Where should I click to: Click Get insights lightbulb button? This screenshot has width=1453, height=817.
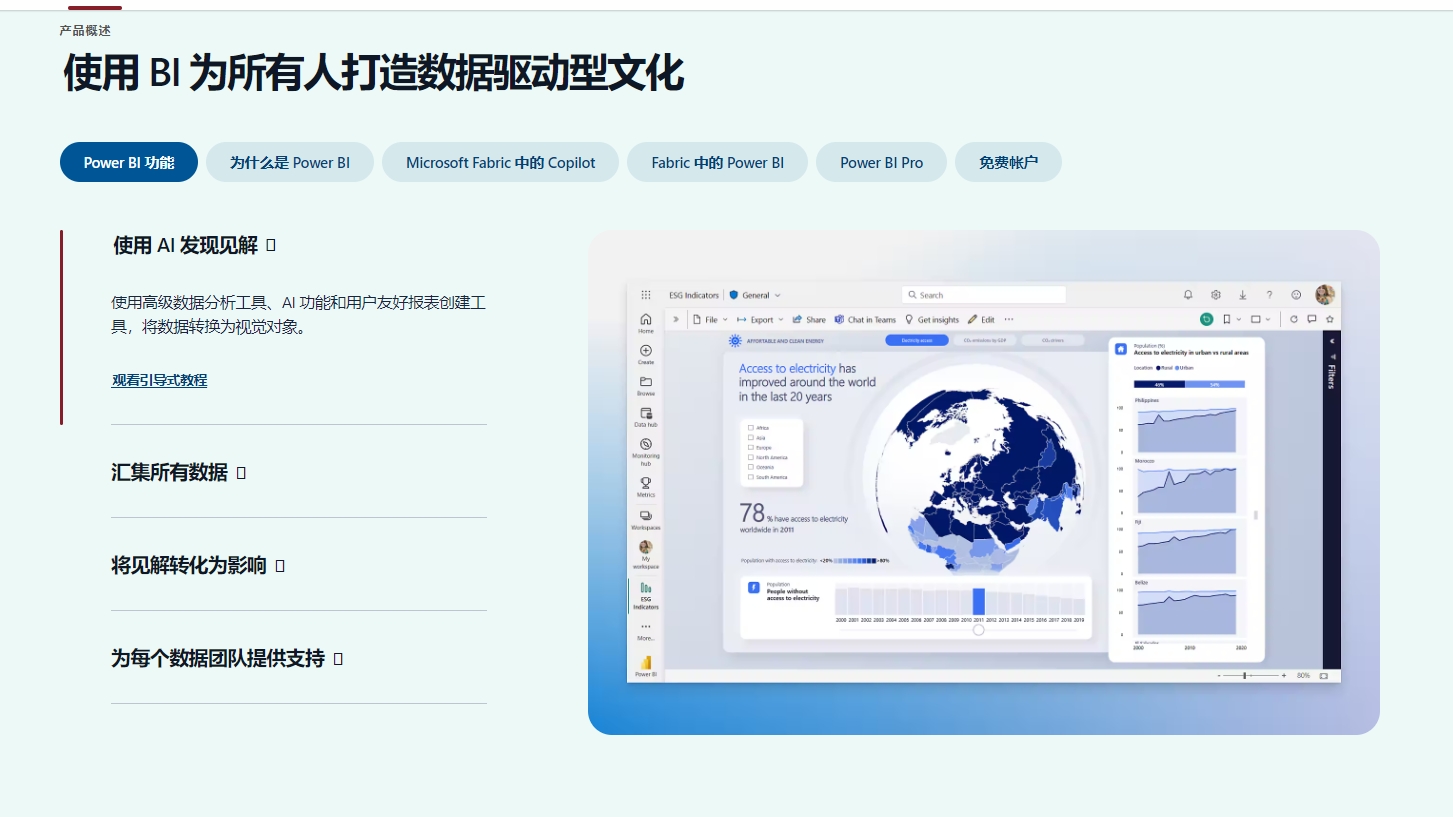[932, 320]
